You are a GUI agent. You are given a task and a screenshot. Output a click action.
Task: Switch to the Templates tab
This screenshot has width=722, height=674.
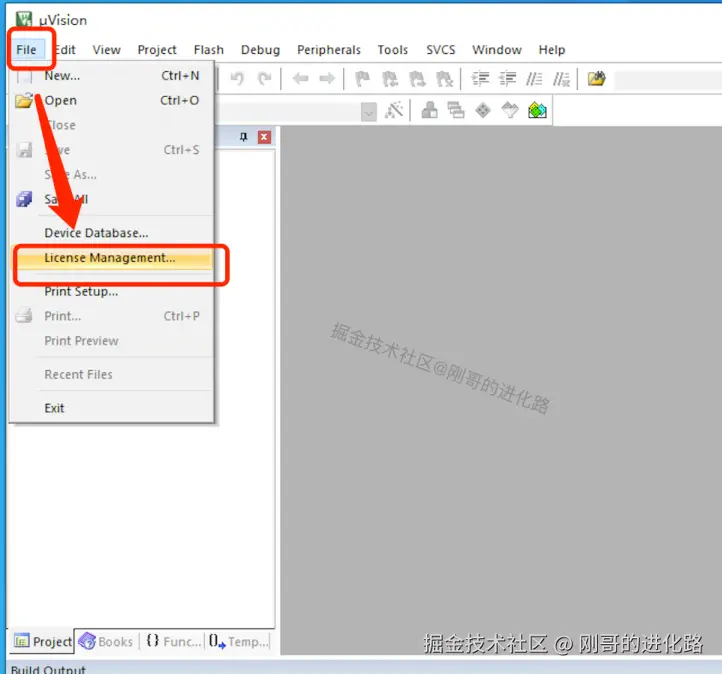(238, 641)
